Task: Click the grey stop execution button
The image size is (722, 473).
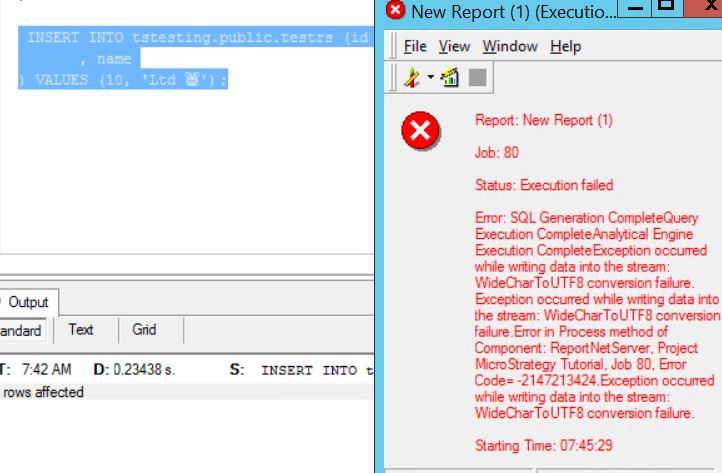Action: click(x=477, y=77)
